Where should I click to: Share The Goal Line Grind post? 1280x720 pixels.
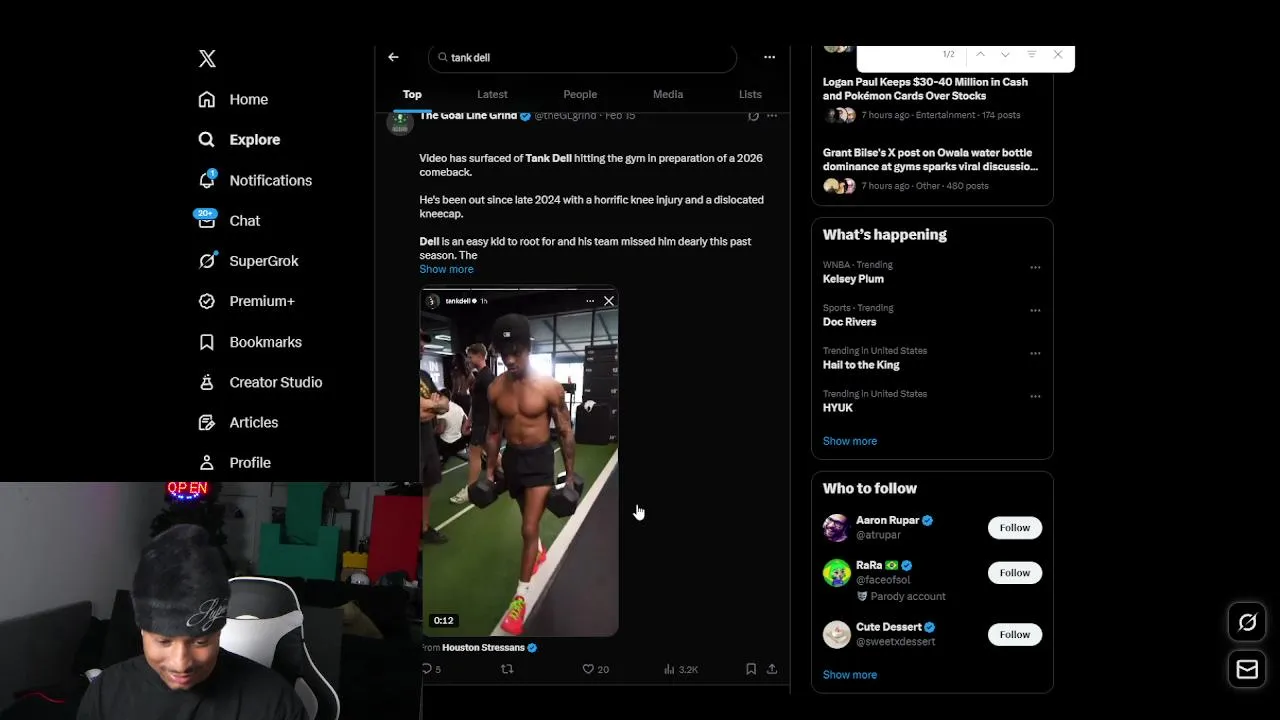(771, 669)
